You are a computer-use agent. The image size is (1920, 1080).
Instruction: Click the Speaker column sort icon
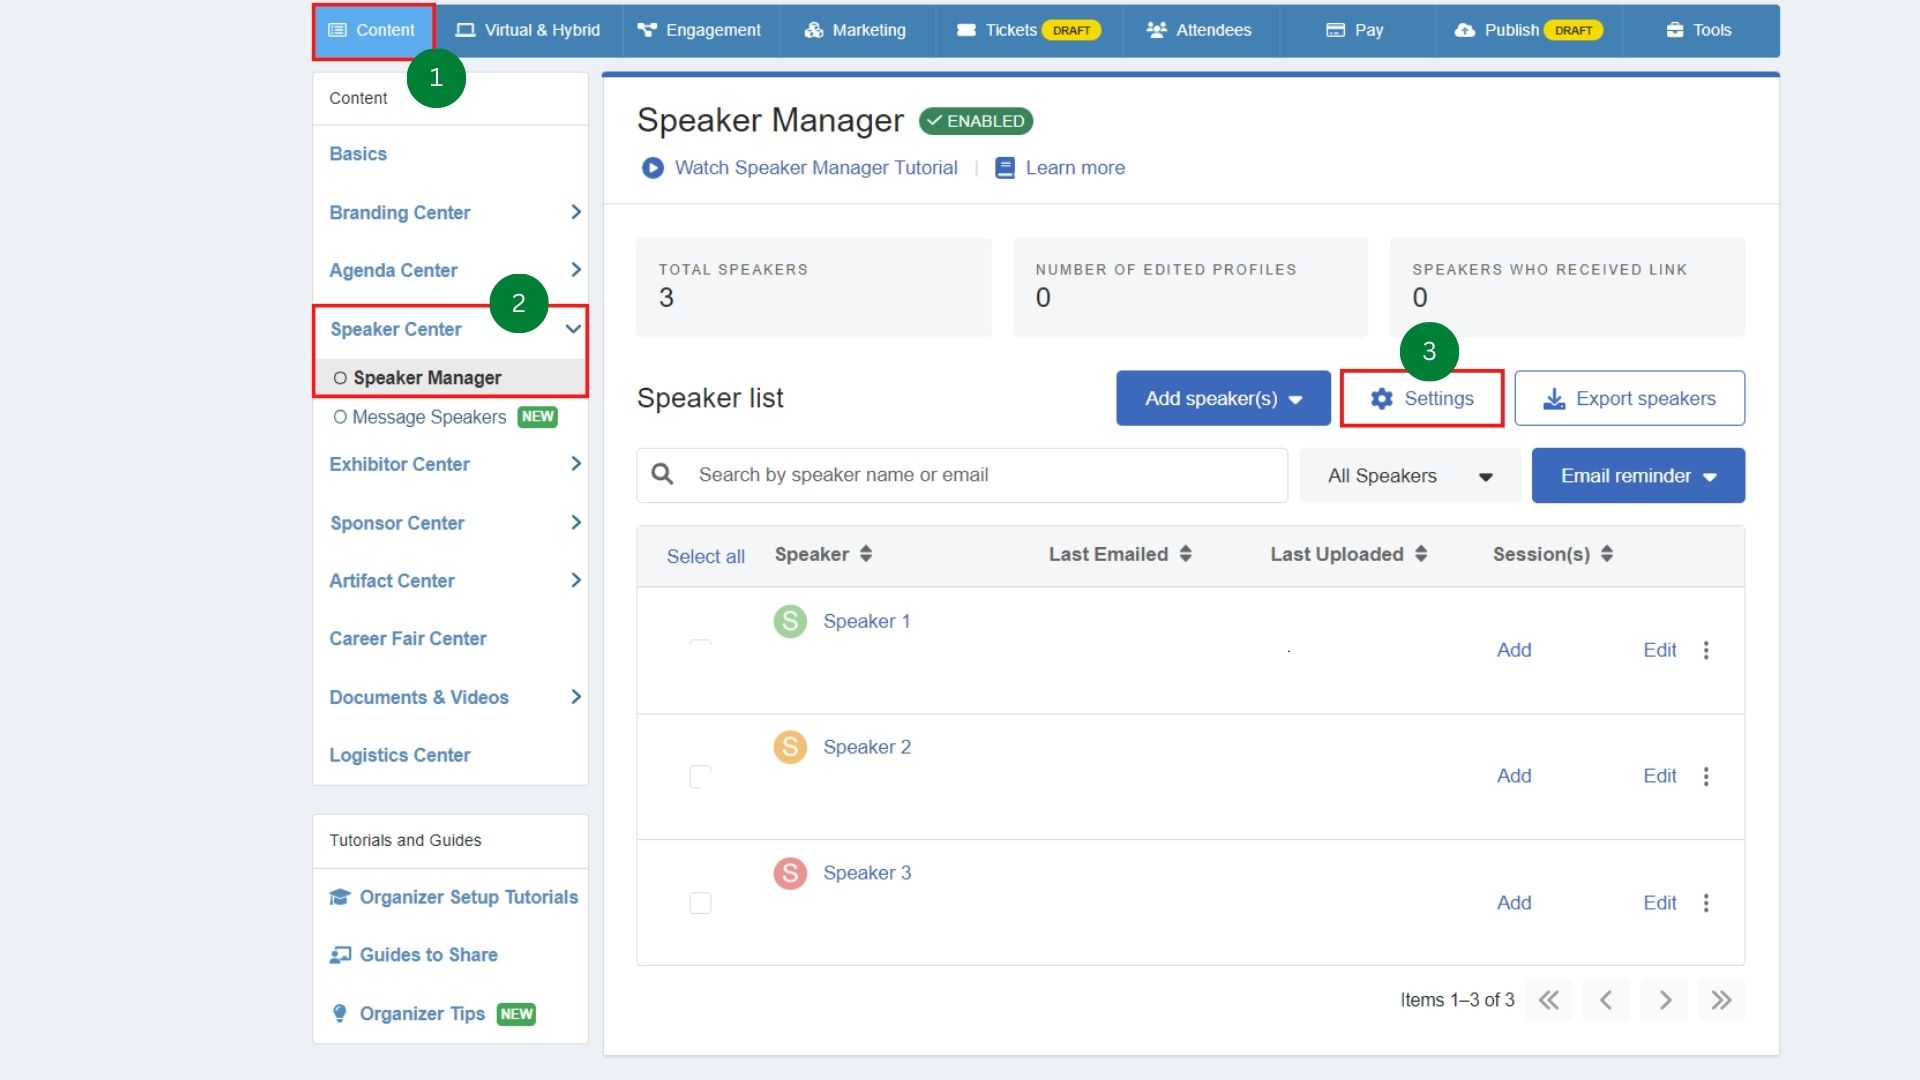pos(866,554)
